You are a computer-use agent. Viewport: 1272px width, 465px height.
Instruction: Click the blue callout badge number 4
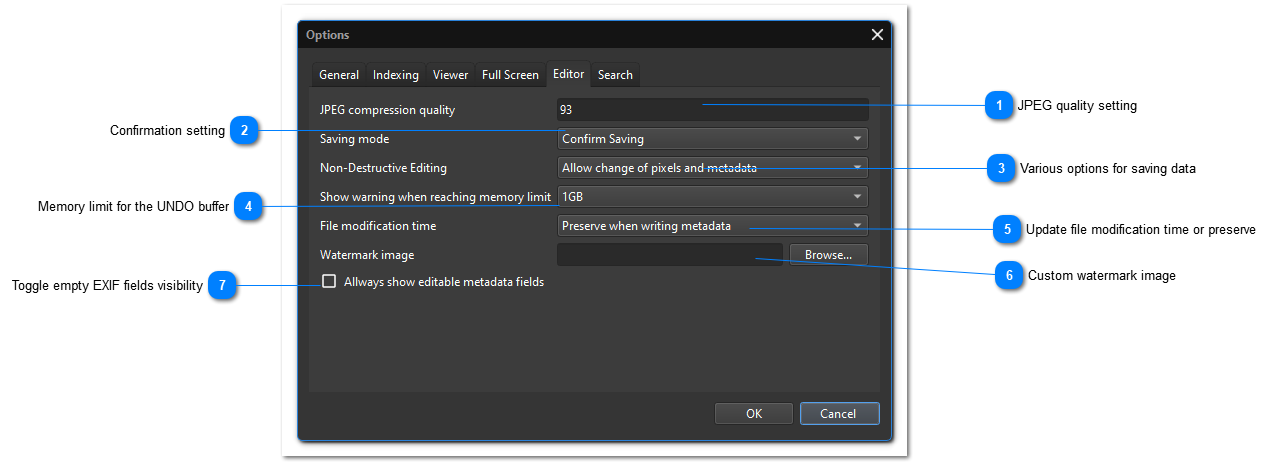click(x=248, y=206)
